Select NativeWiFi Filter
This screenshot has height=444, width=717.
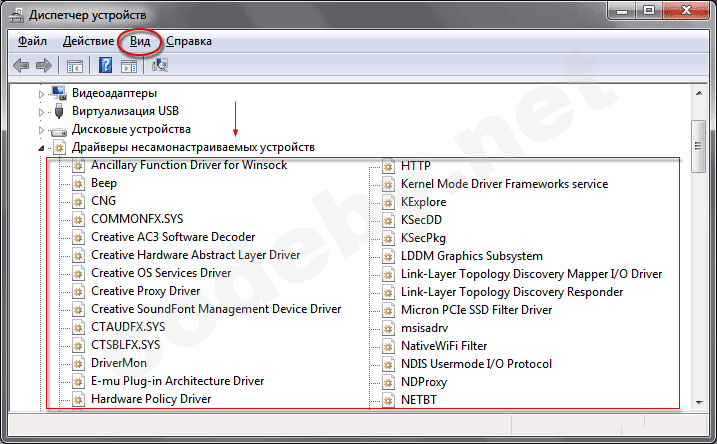[444, 346]
